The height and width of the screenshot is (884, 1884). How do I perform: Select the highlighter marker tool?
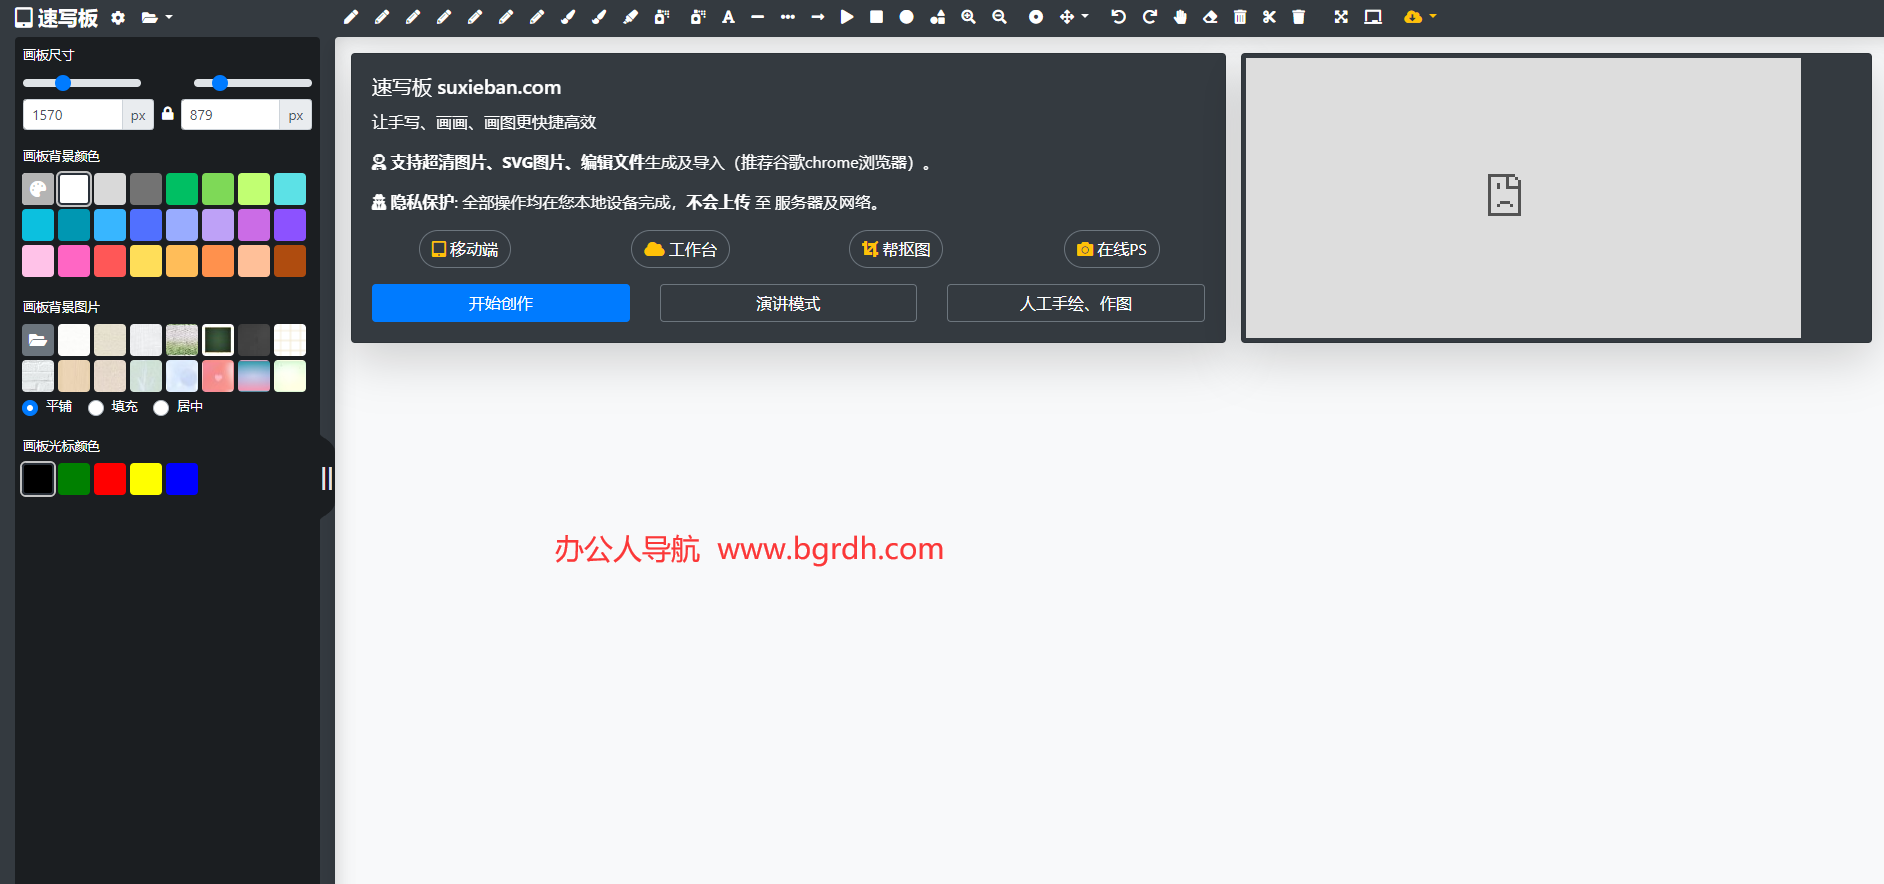point(630,17)
